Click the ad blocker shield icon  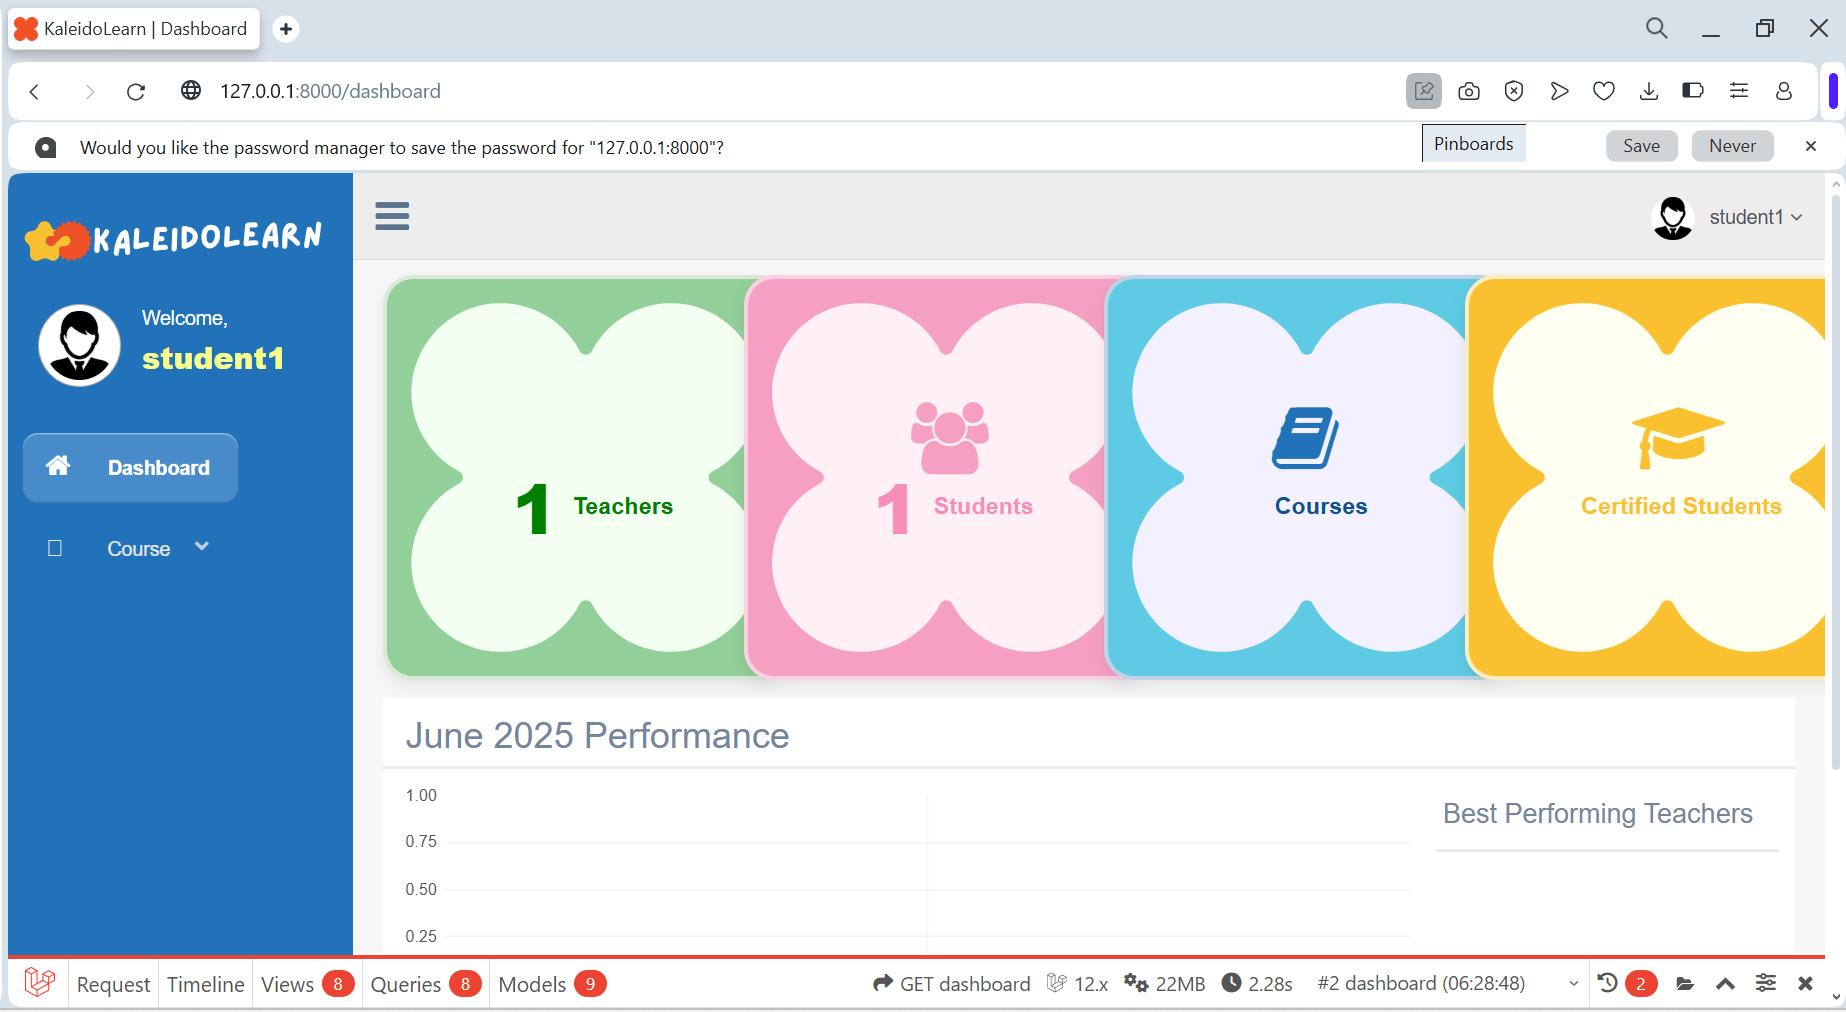click(x=1514, y=91)
